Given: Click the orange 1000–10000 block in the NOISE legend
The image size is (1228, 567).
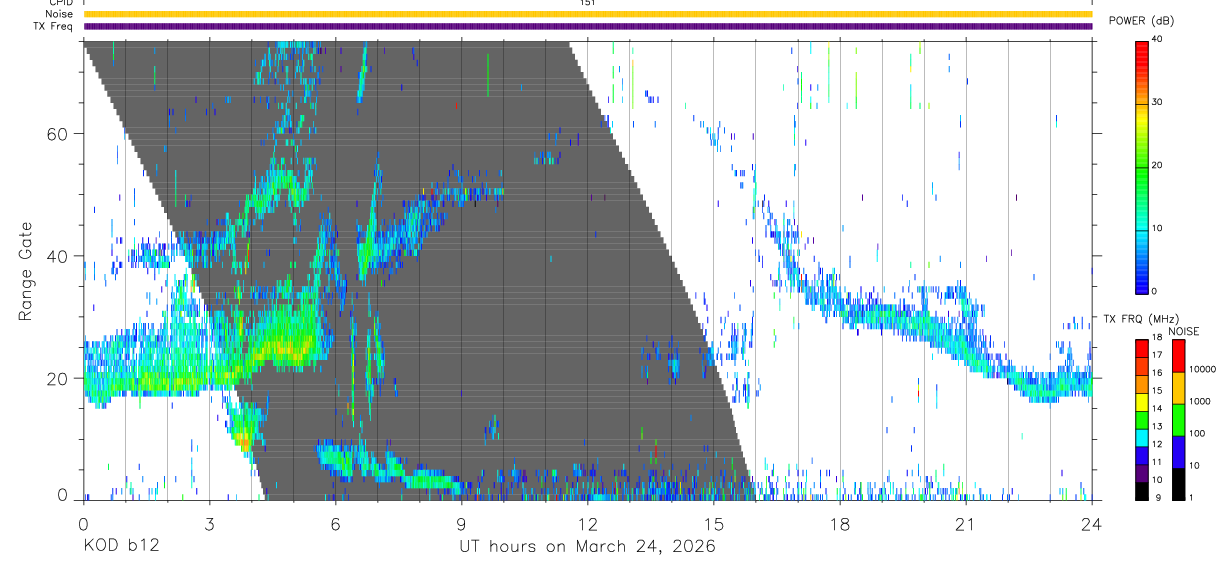Looking at the screenshot, I should [x=1178, y=388].
